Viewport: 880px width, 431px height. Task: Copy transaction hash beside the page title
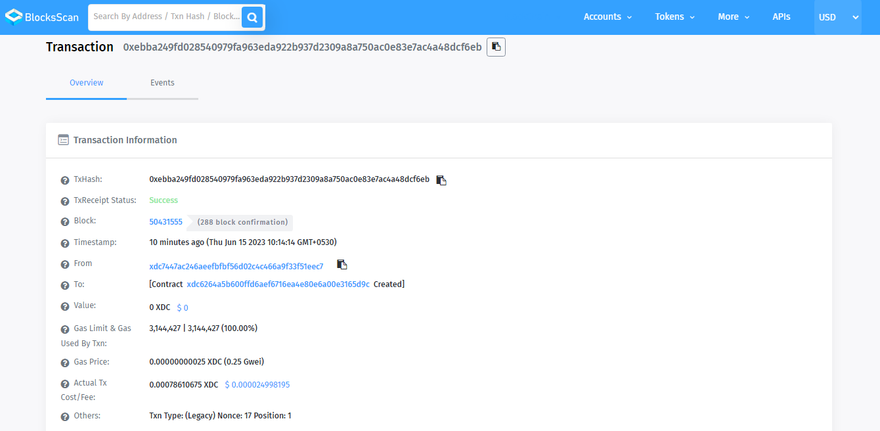496,47
